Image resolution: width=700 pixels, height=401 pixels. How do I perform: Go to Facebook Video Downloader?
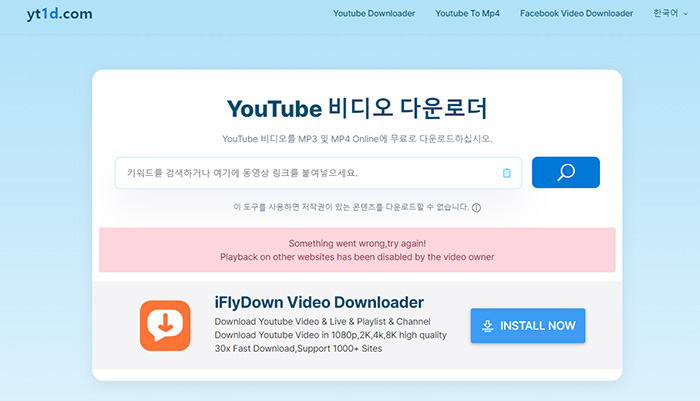576,13
